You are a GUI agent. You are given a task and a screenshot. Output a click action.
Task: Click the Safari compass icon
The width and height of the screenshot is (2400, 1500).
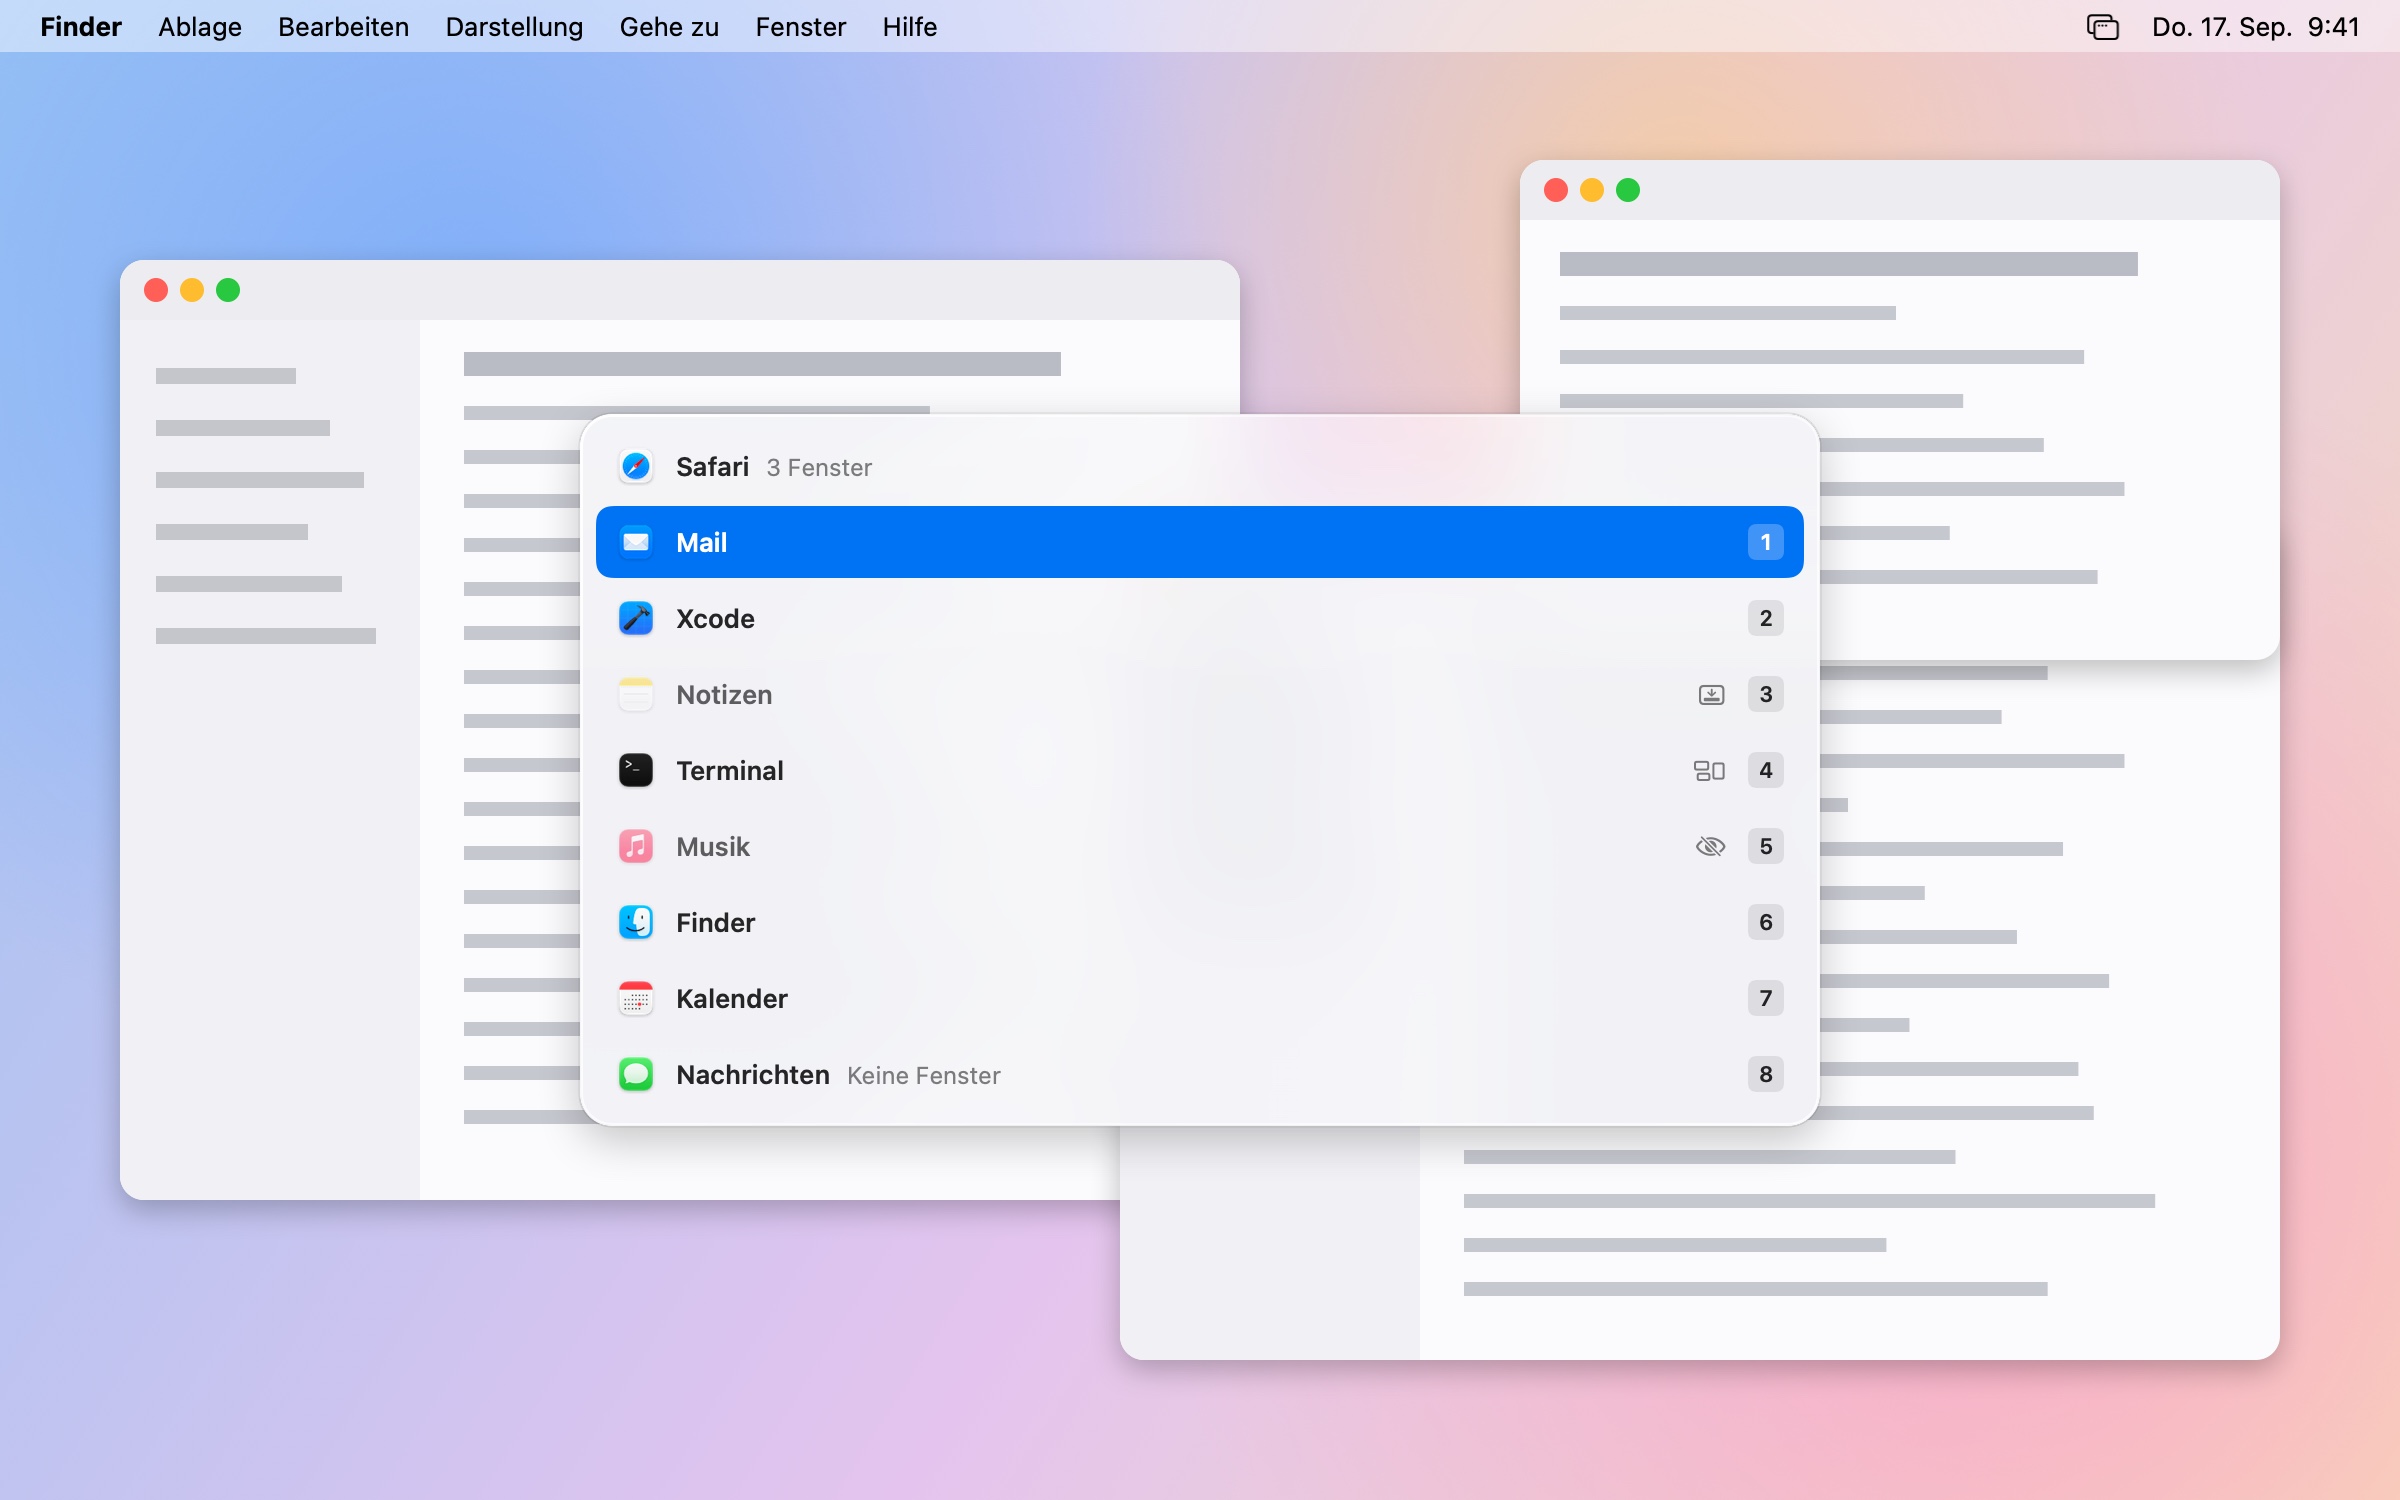tap(636, 466)
